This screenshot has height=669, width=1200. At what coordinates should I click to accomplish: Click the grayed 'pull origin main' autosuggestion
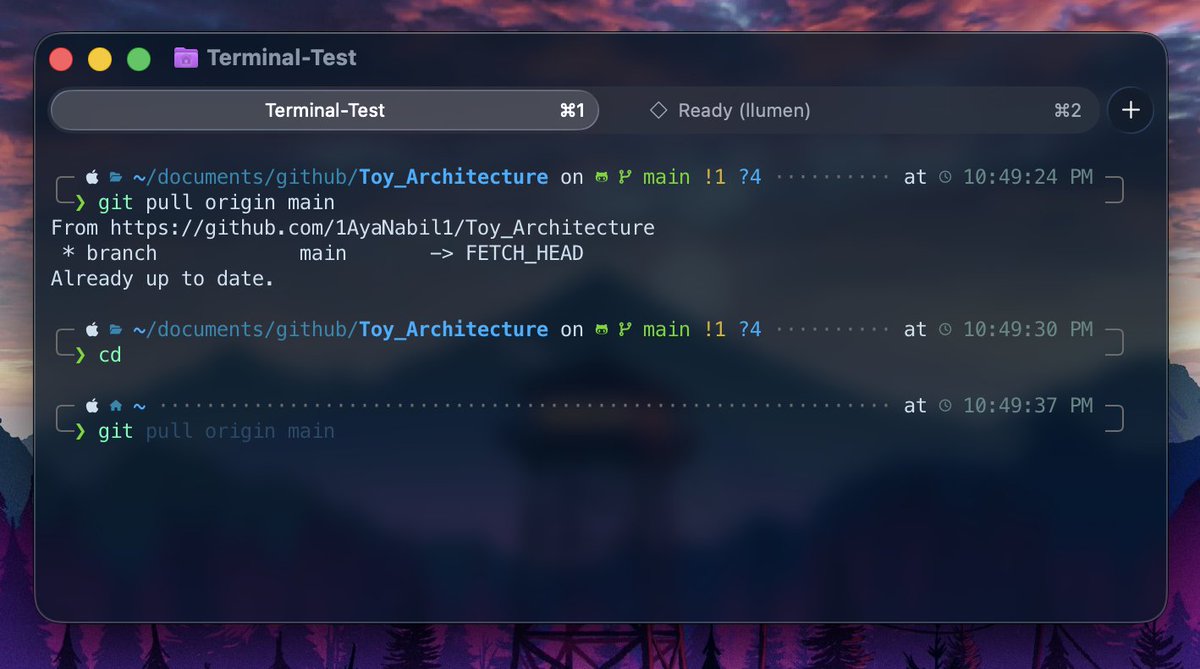click(x=240, y=431)
